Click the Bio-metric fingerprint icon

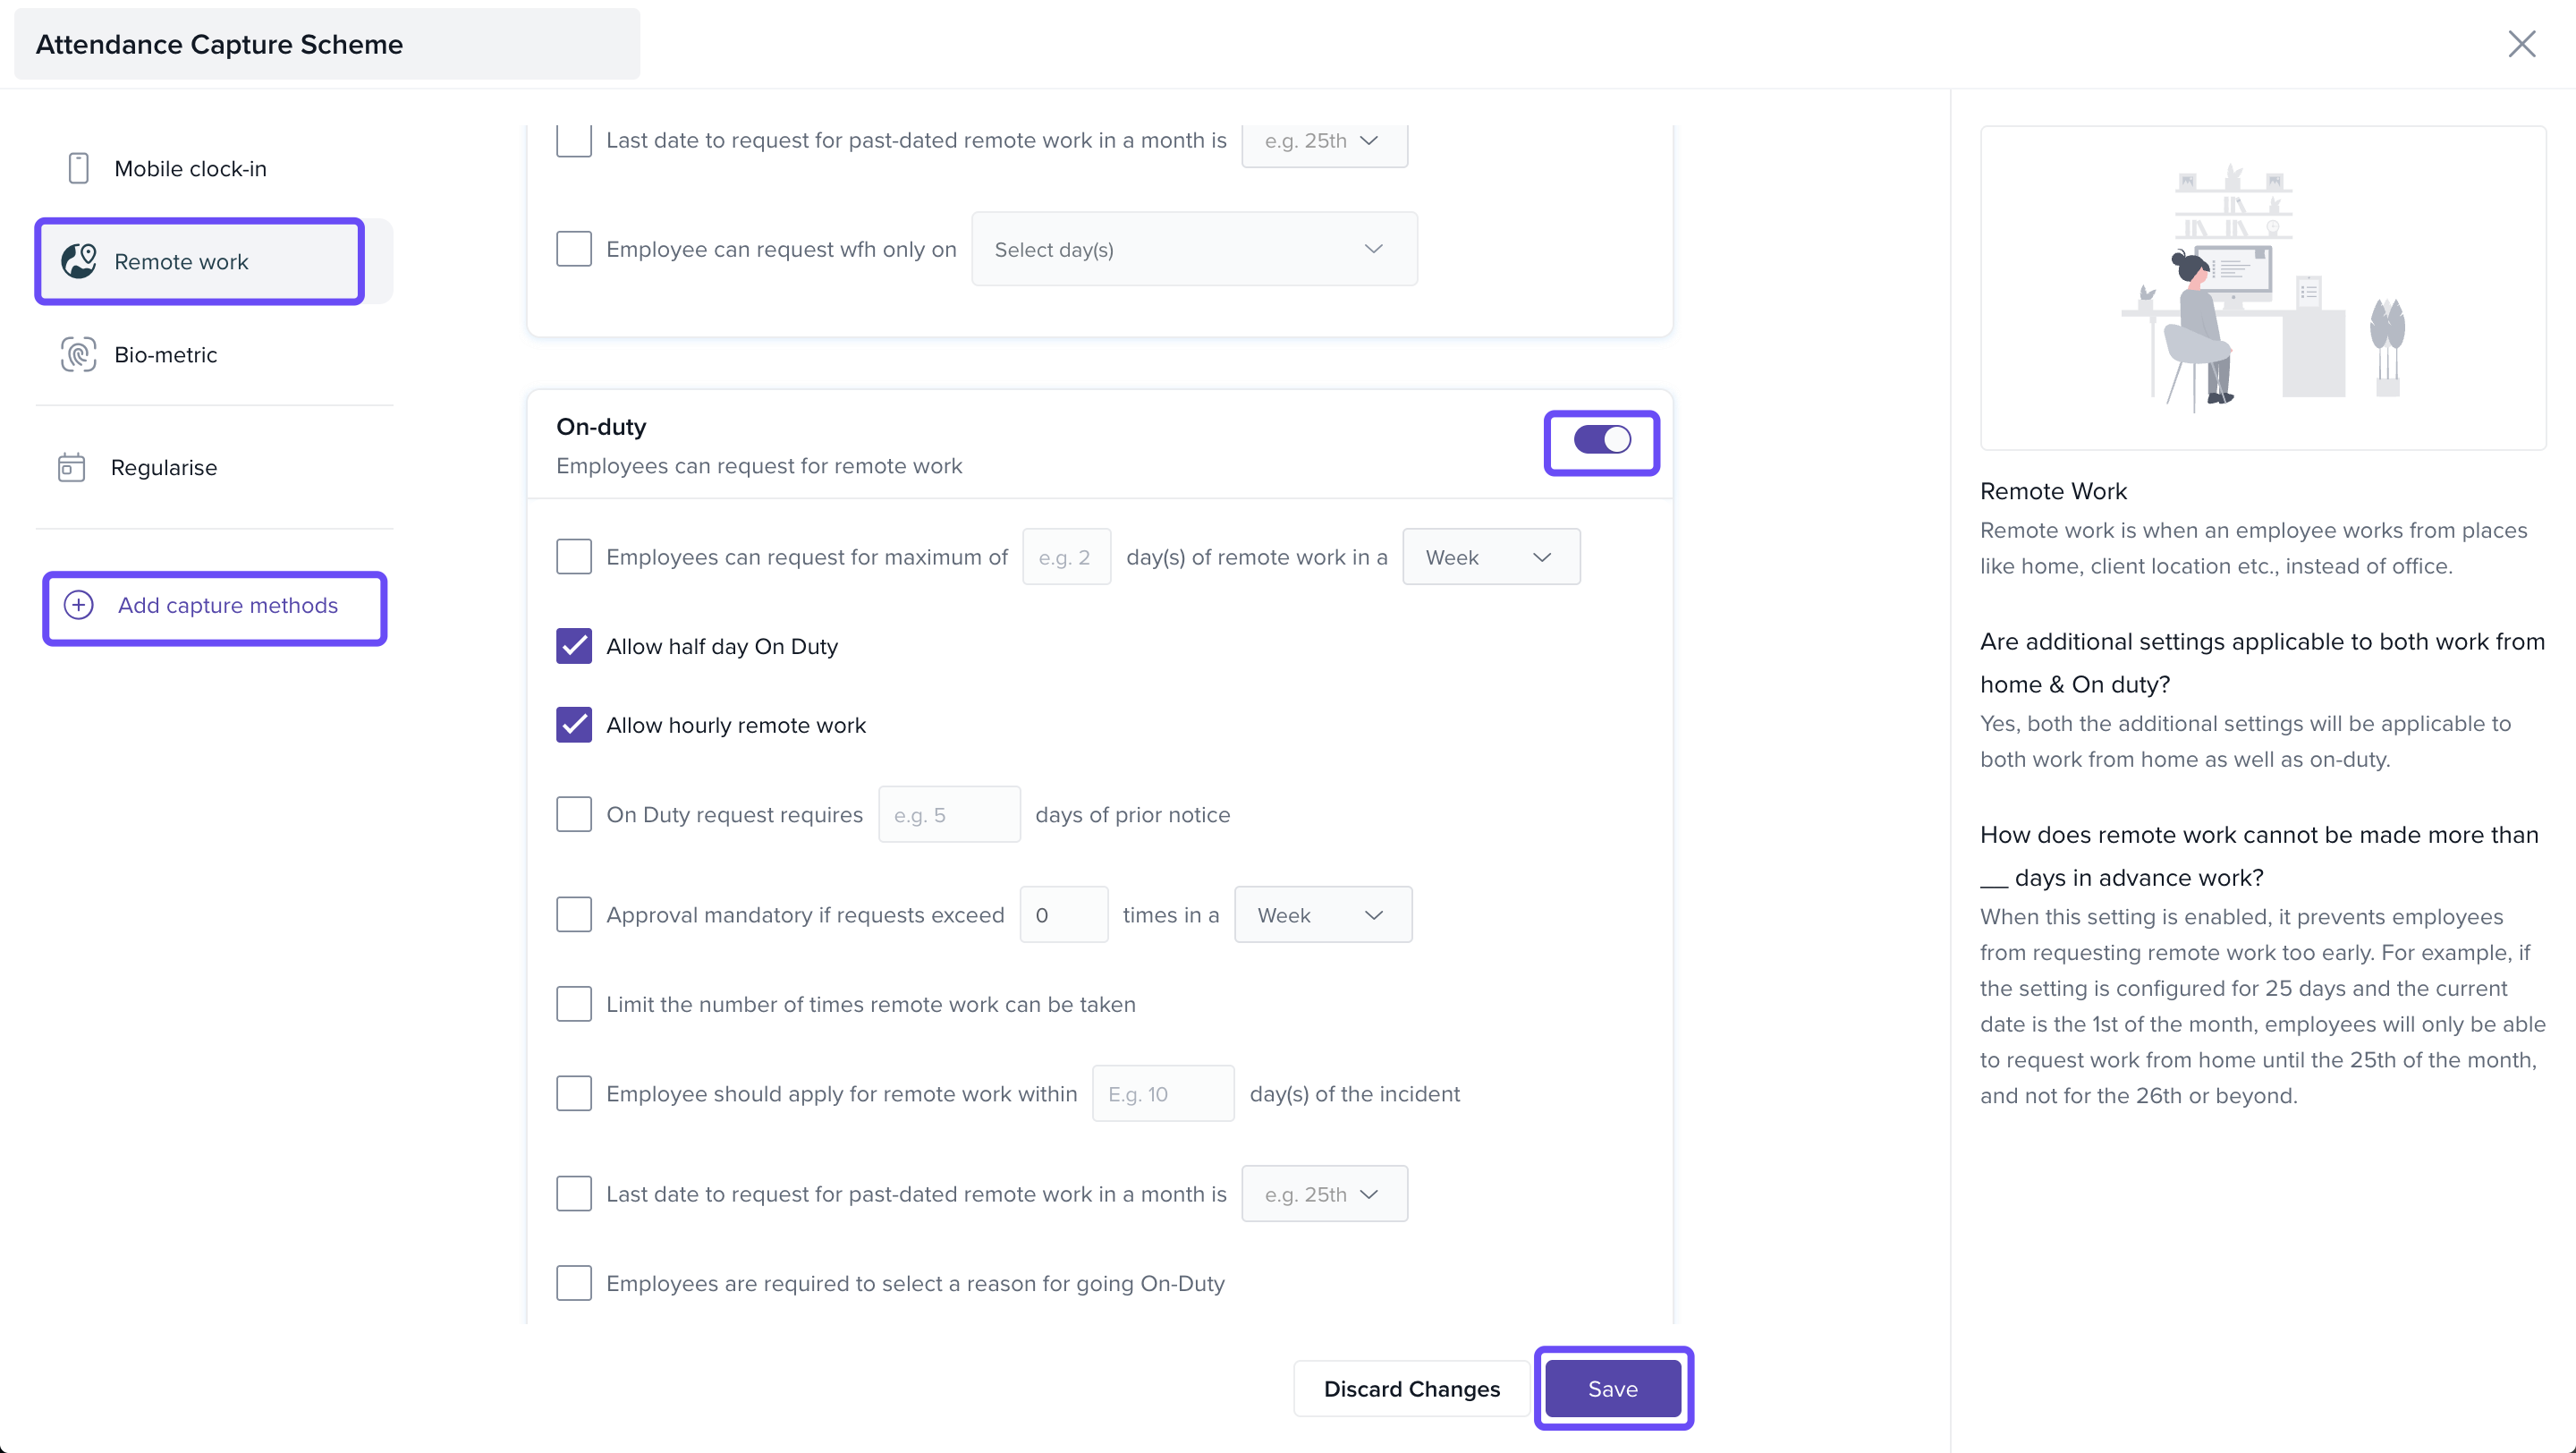tap(78, 354)
